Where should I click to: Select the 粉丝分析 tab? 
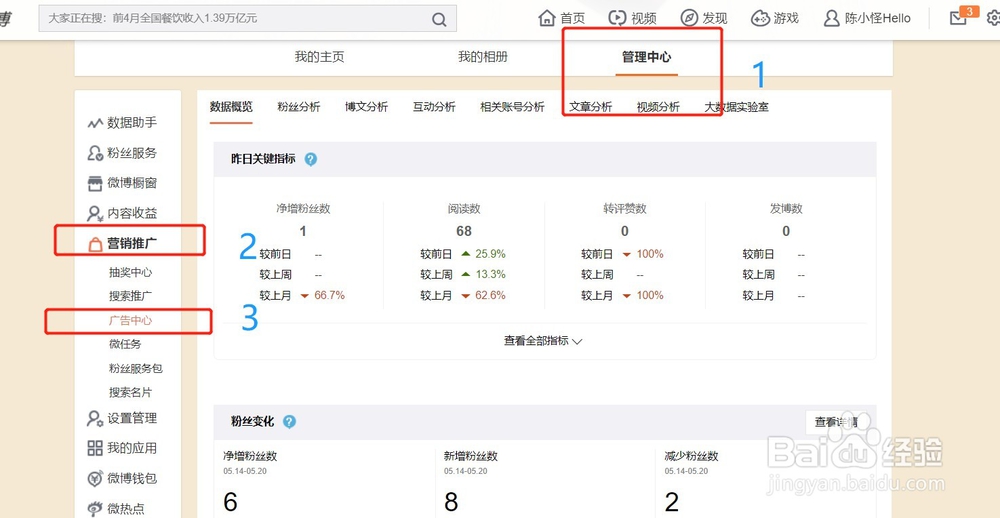pyautogui.click(x=298, y=107)
